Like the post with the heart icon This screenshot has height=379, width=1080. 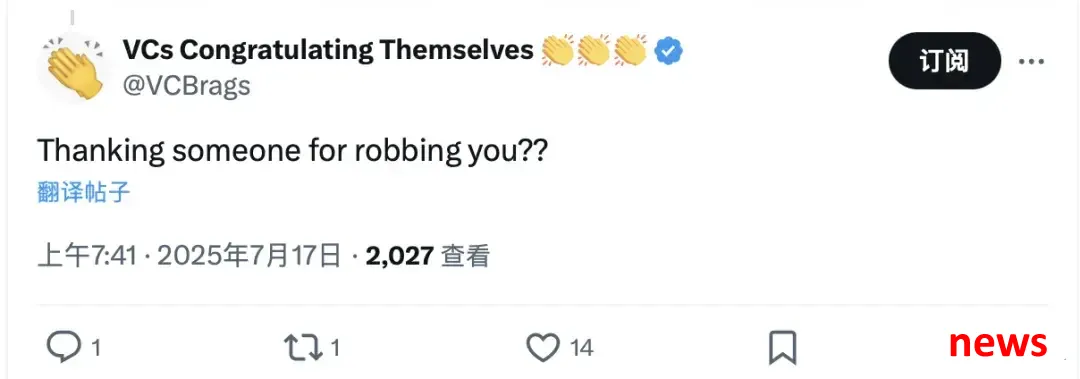tap(543, 347)
